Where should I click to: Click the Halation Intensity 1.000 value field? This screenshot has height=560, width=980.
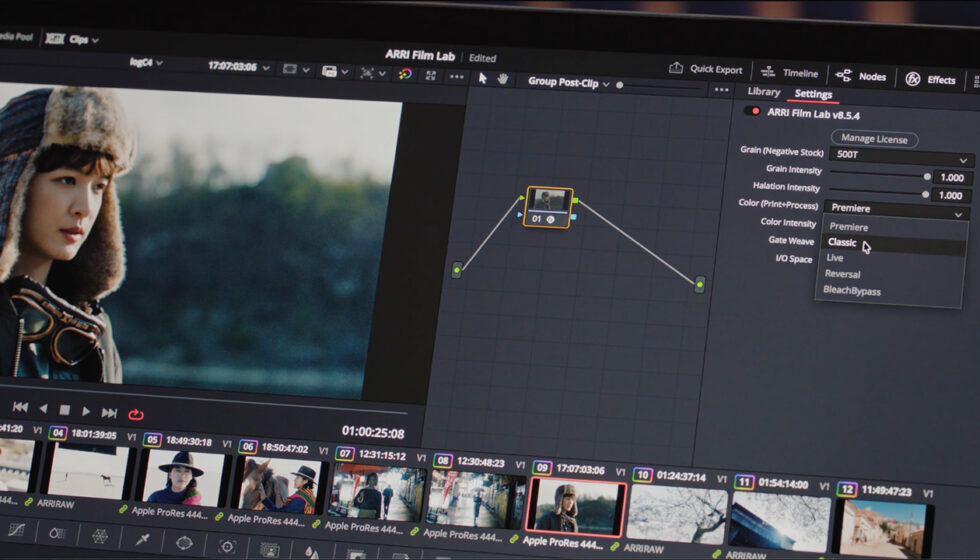(x=951, y=195)
